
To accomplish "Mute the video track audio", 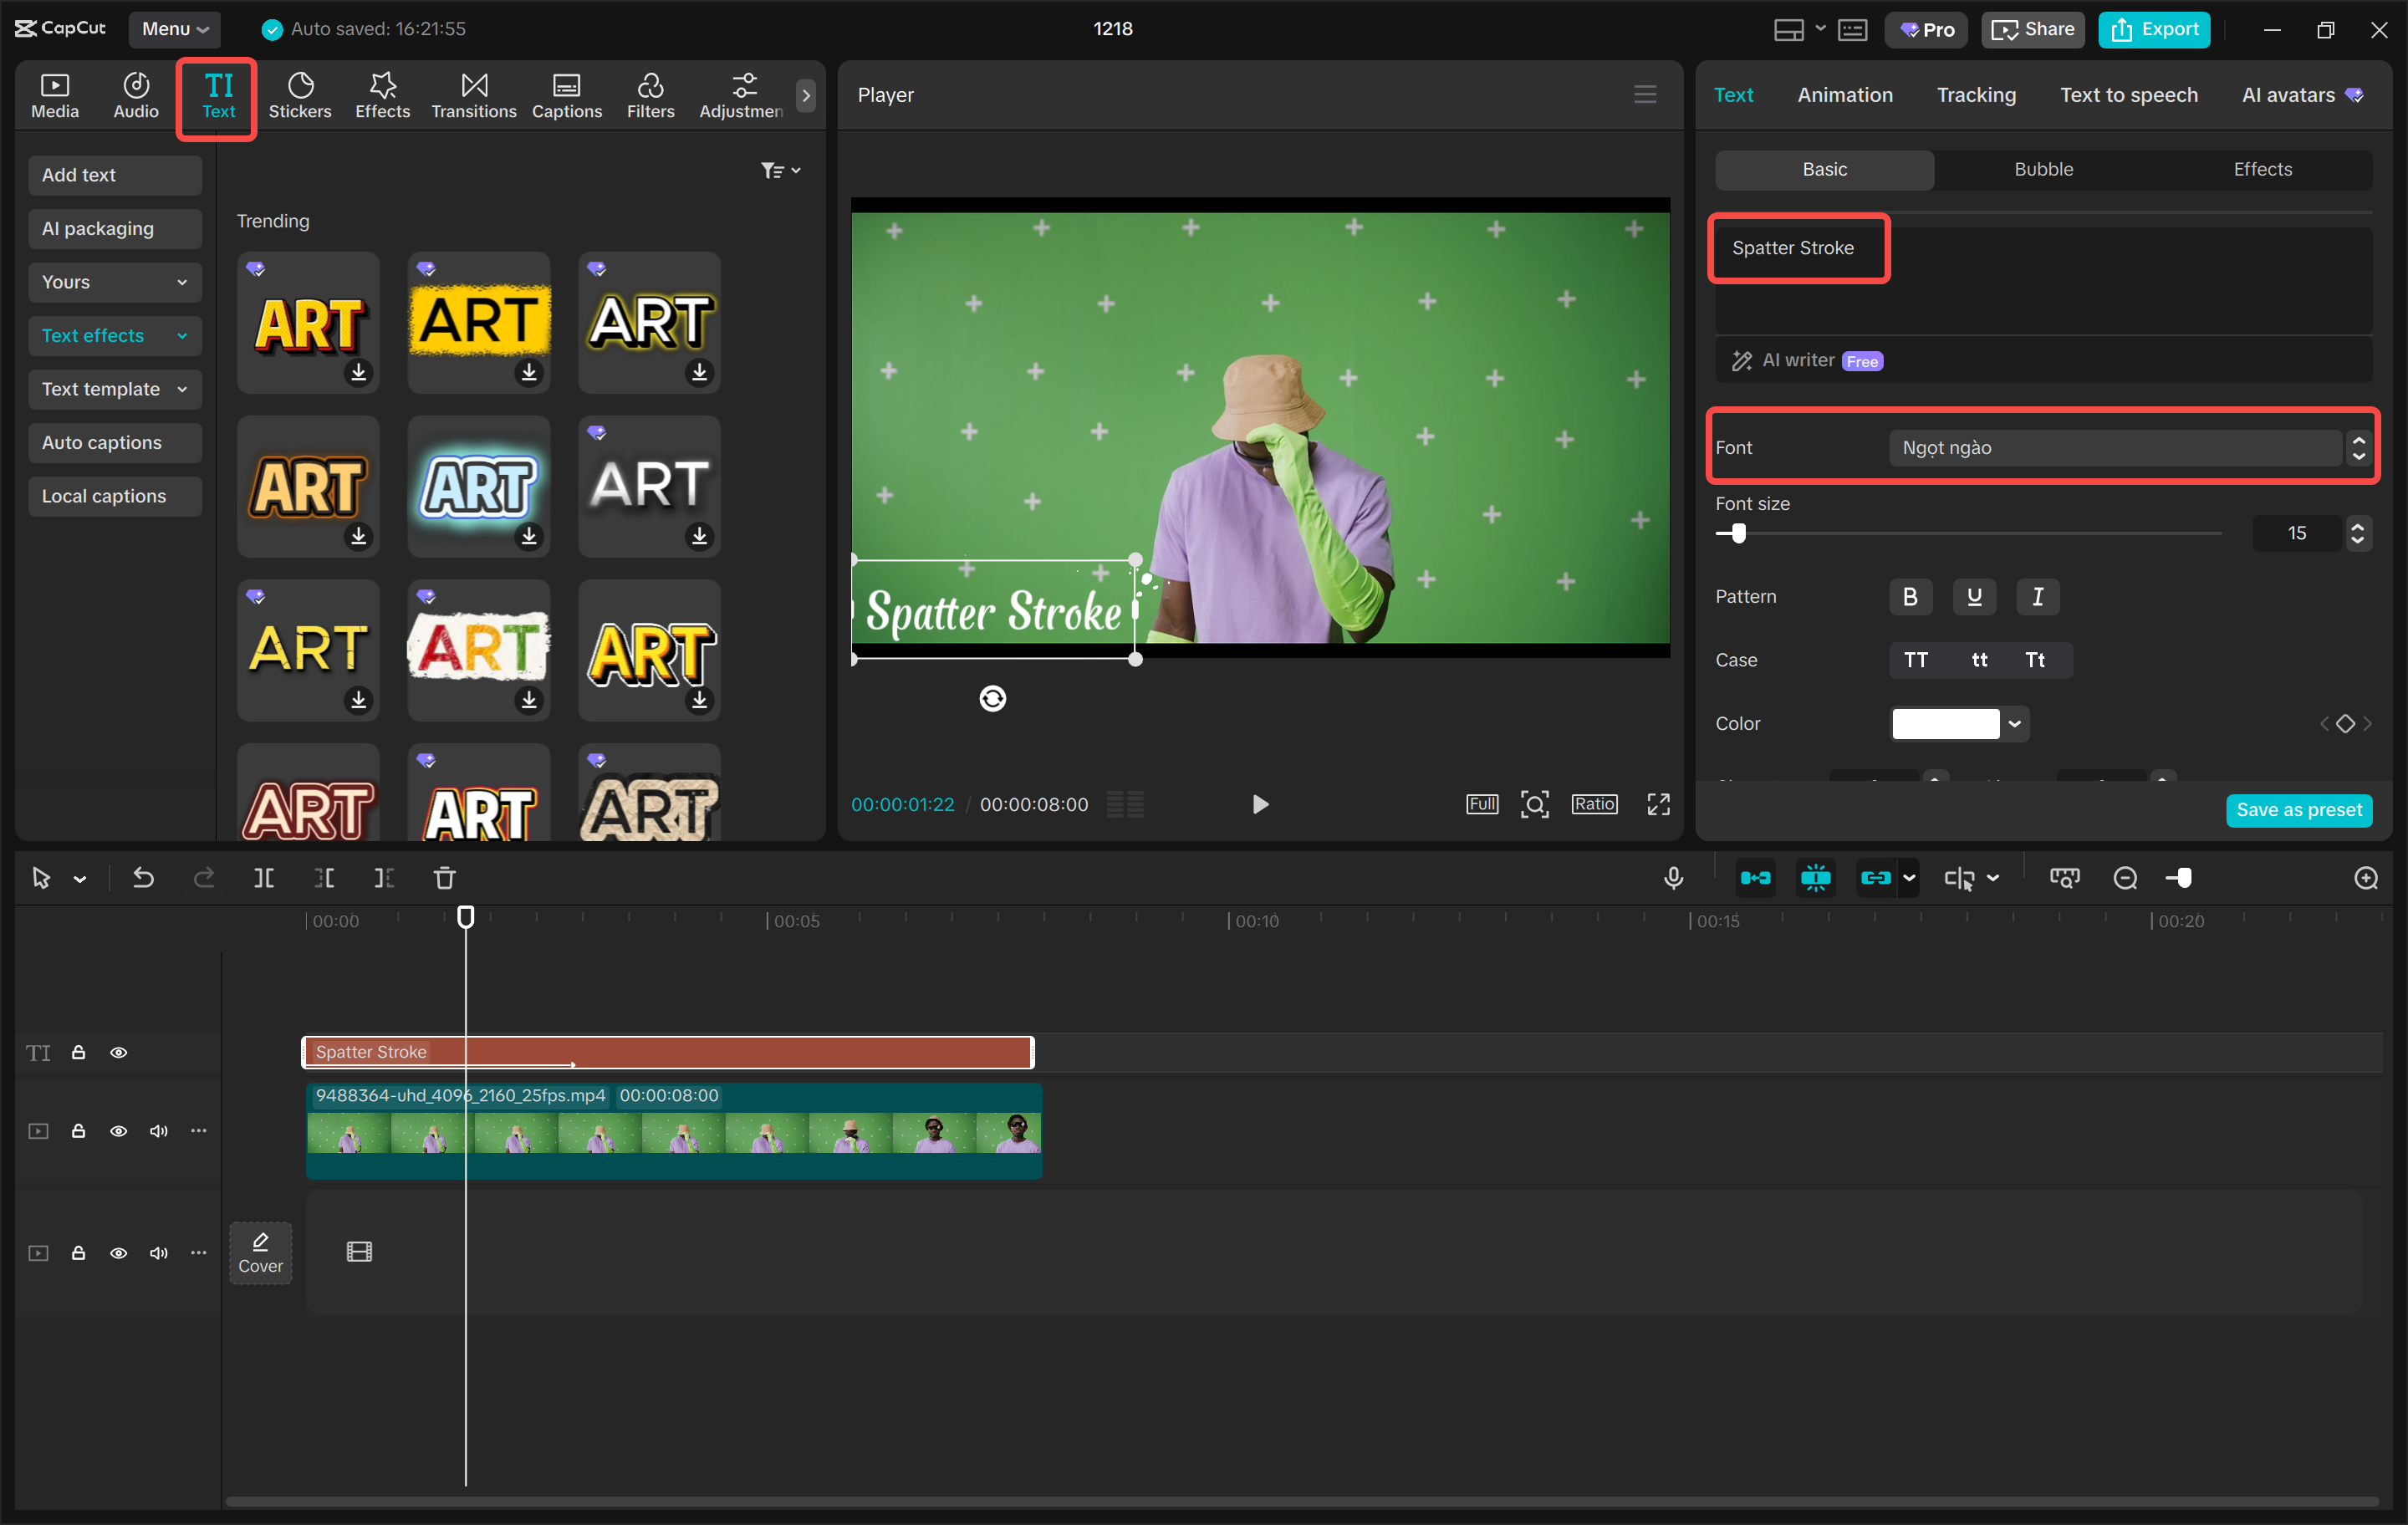I will pyautogui.click(x=157, y=1131).
